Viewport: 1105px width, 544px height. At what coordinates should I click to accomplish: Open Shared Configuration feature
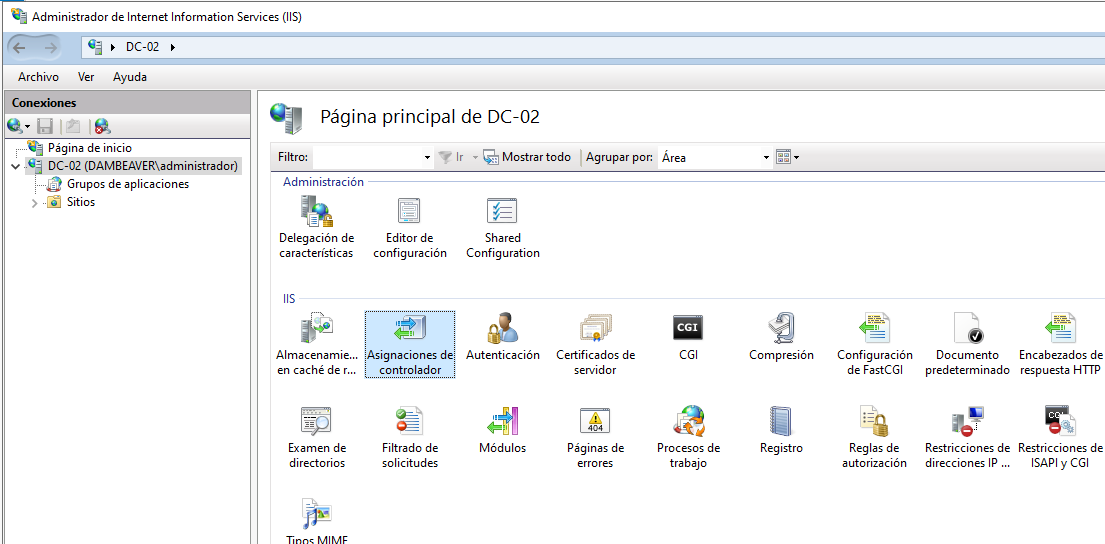click(502, 228)
